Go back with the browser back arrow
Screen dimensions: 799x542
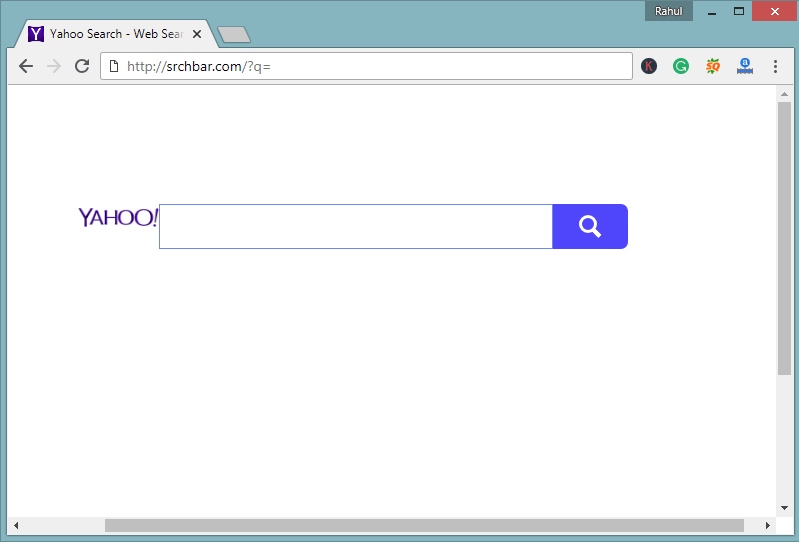(x=25, y=66)
